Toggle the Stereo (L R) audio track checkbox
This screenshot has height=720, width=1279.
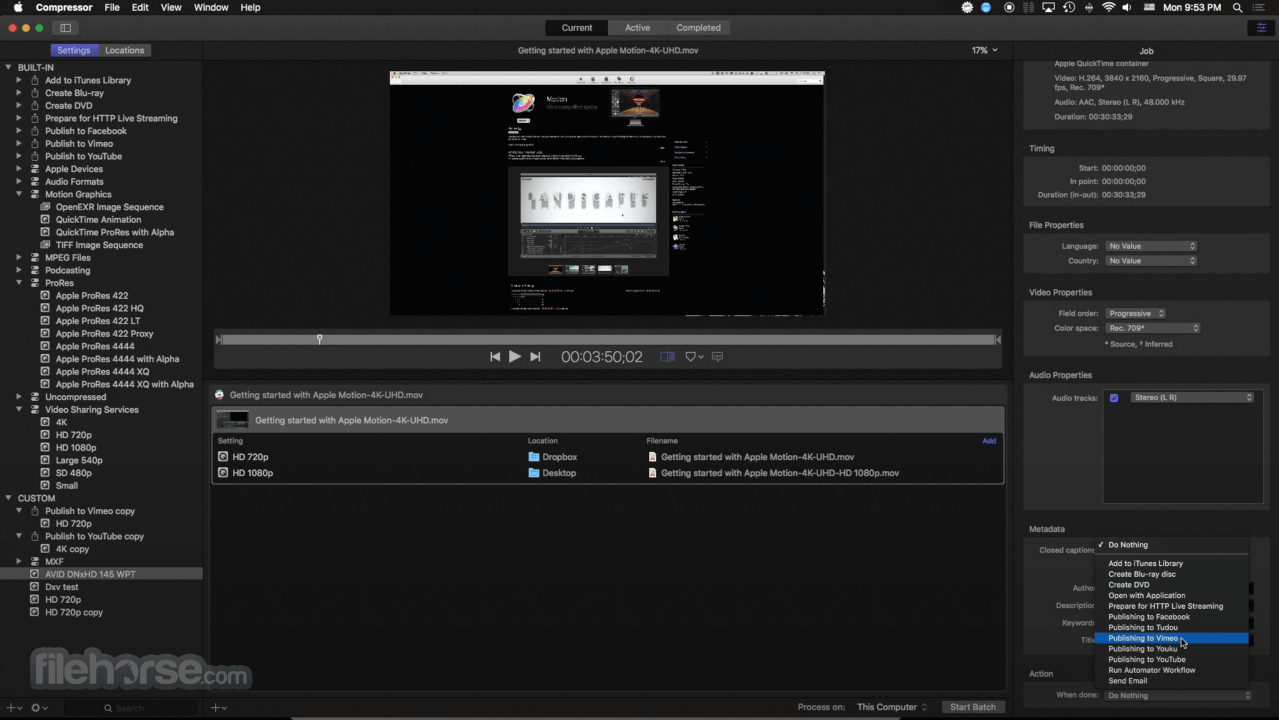(1114, 398)
